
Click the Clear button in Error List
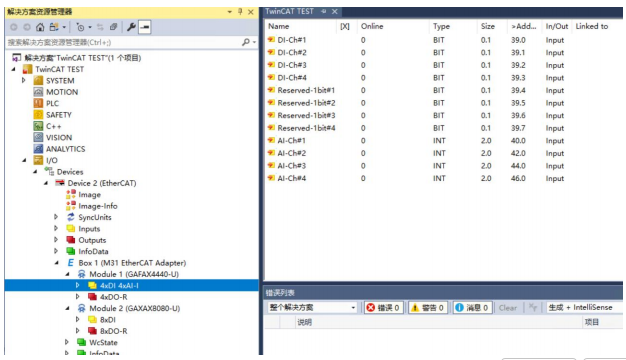(x=507, y=308)
